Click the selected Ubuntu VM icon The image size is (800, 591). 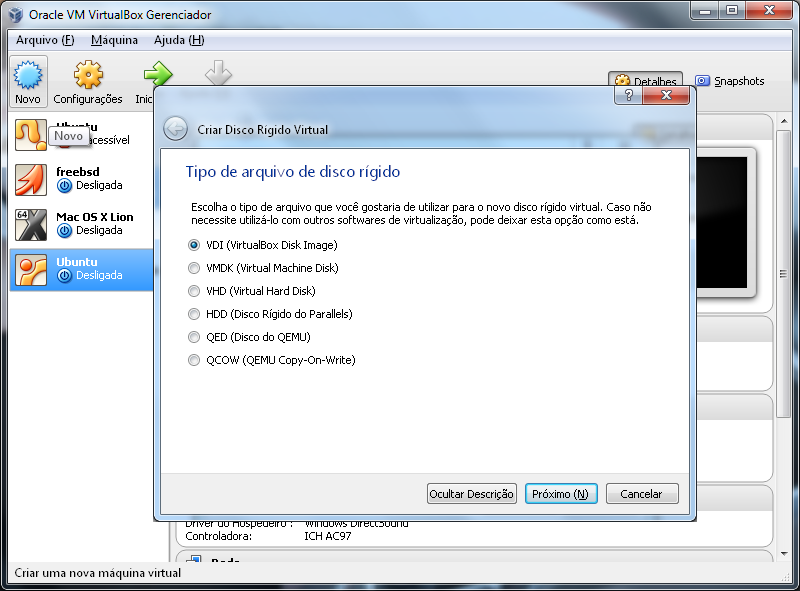click(x=31, y=269)
